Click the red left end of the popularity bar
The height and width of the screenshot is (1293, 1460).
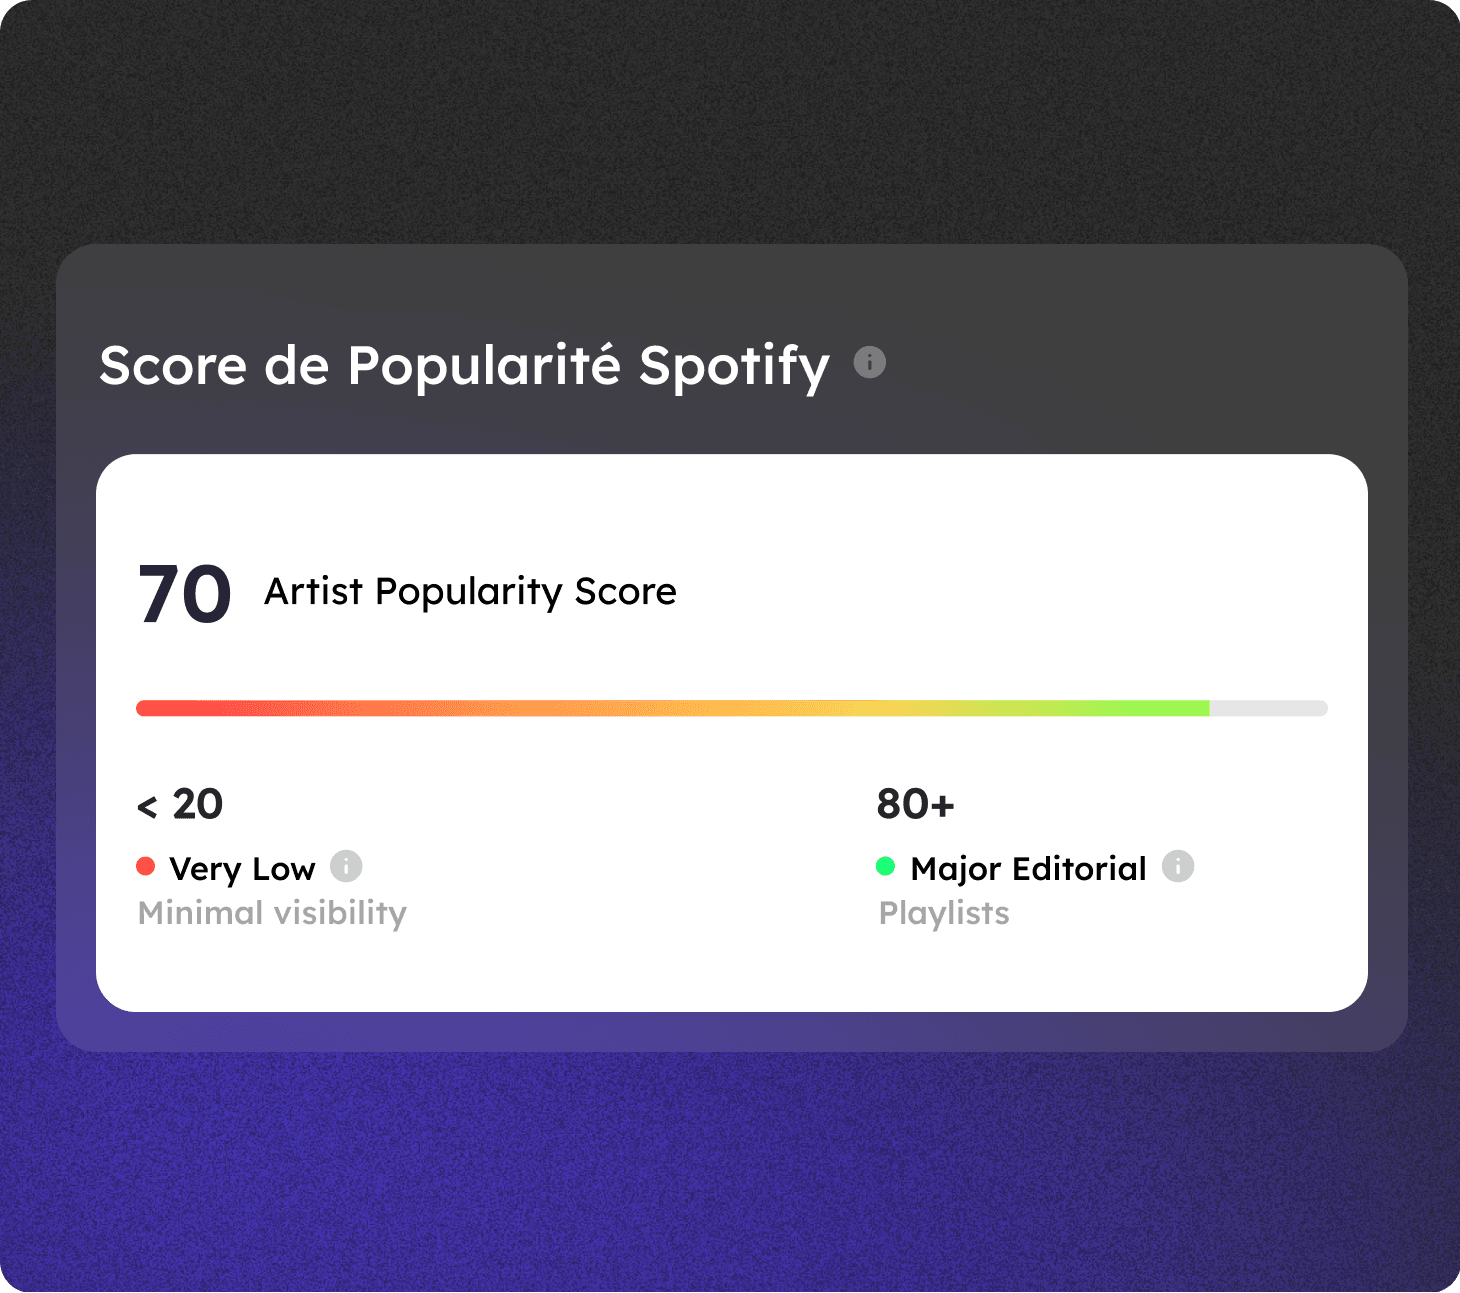click(x=160, y=708)
